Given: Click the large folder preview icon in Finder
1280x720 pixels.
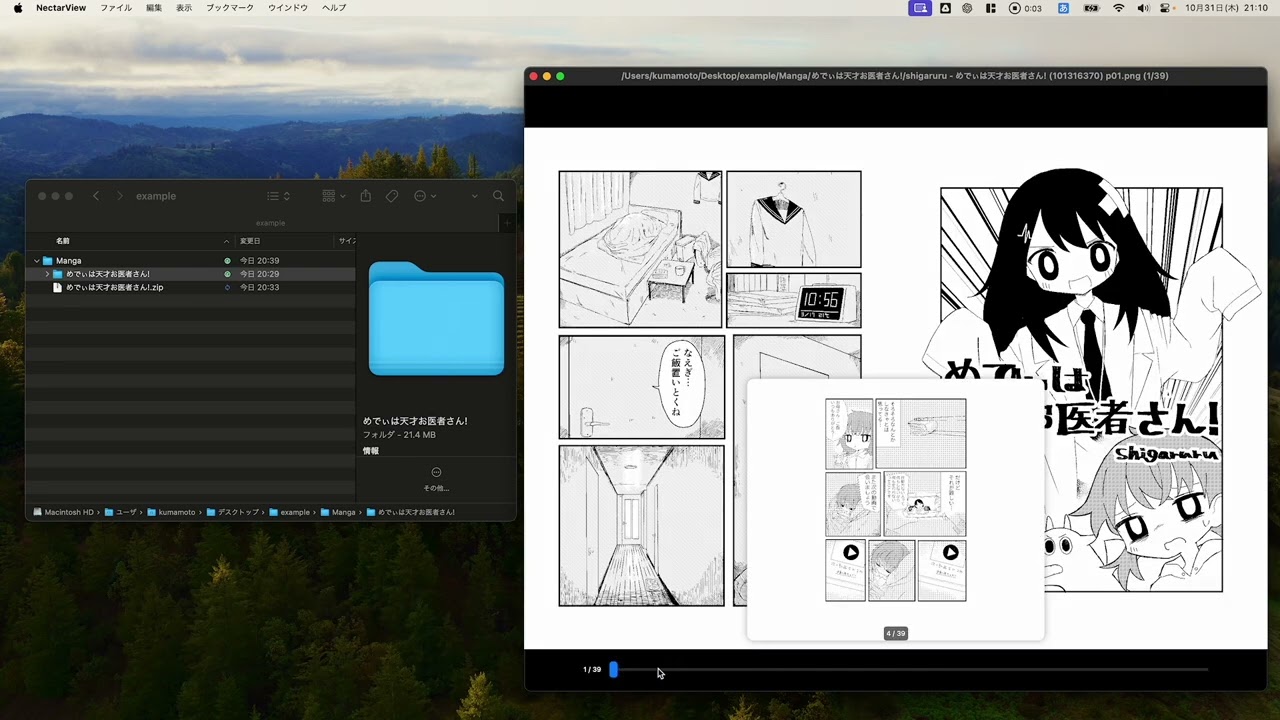Looking at the screenshot, I should coord(436,318).
